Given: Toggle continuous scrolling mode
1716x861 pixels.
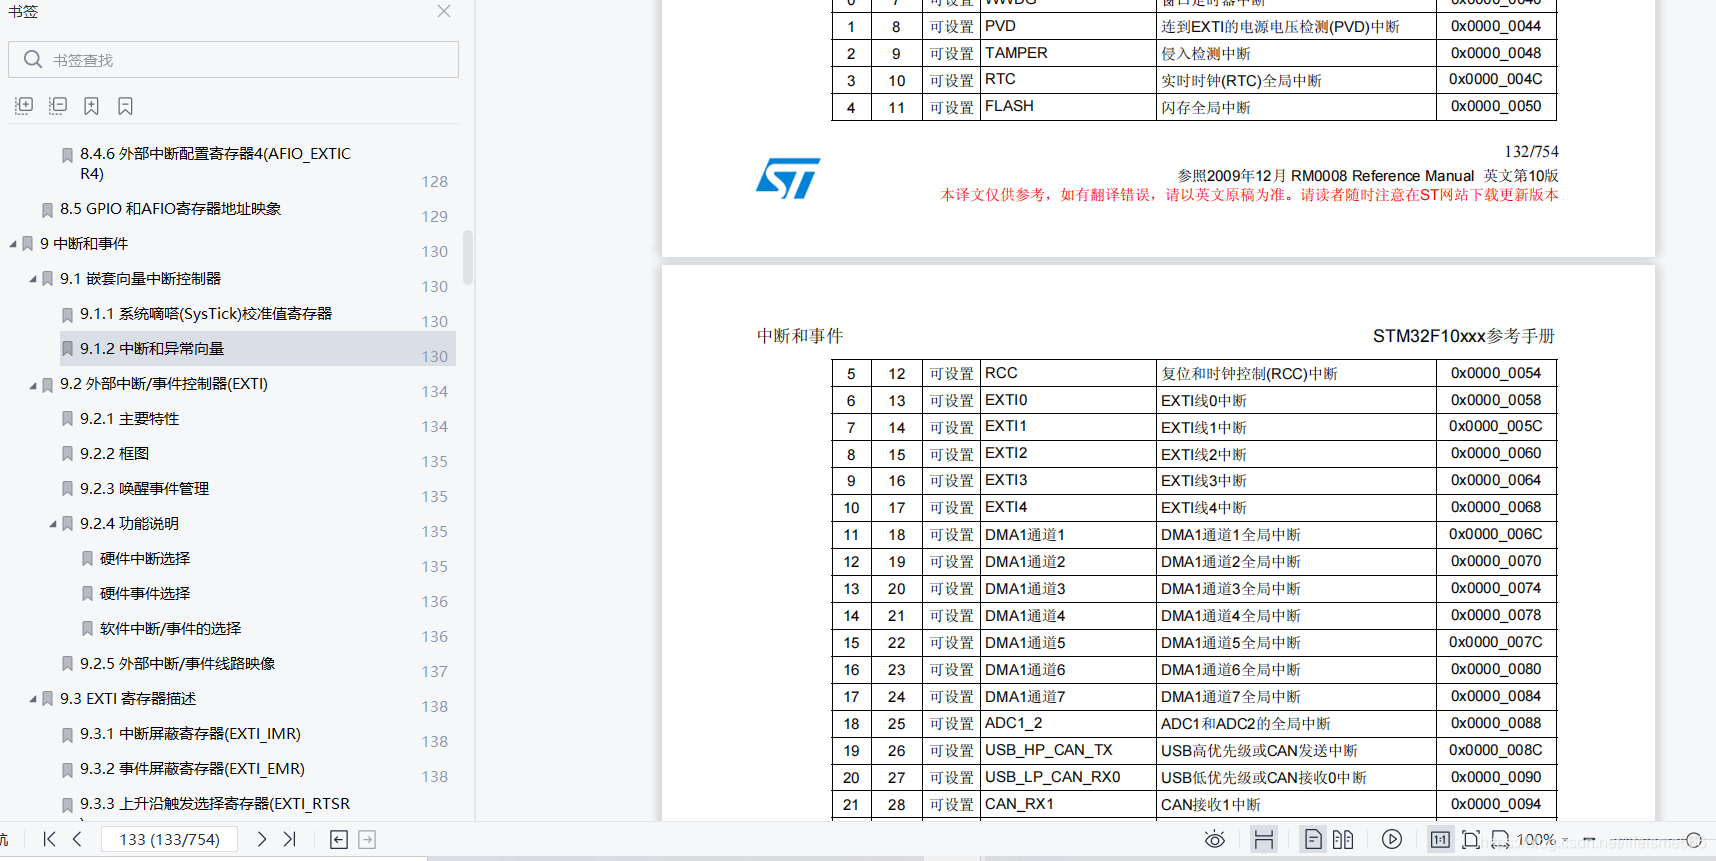Looking at the screenshot, I should pos(1264,839).
